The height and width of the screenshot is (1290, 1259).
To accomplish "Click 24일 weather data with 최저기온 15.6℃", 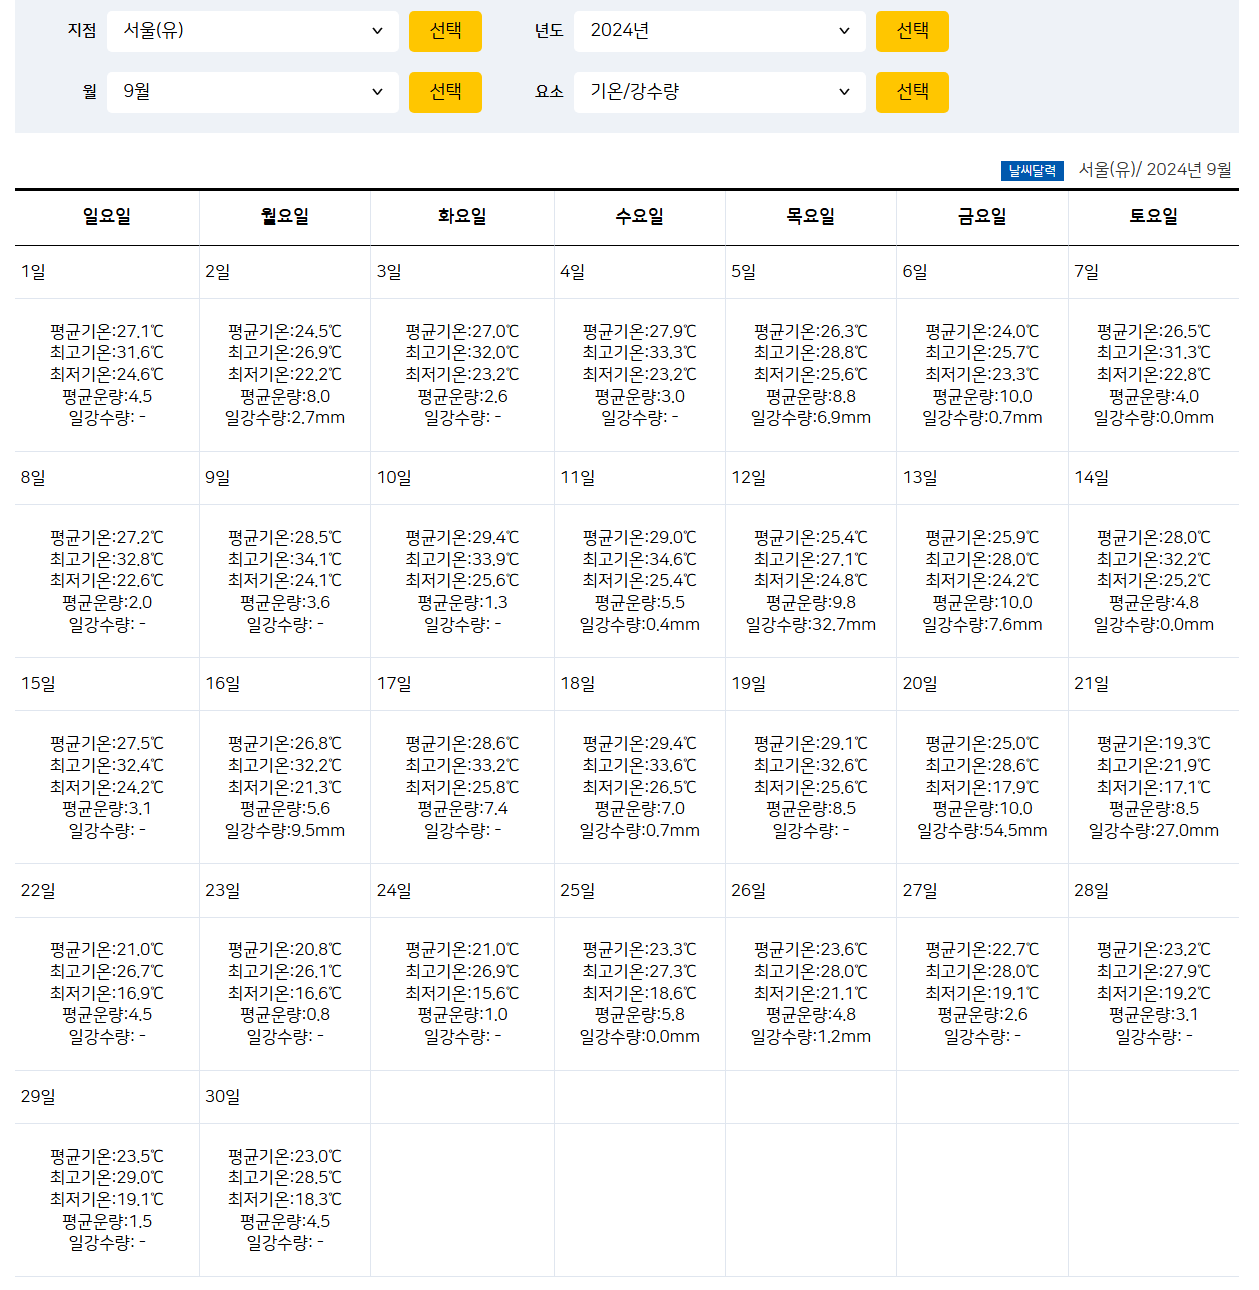I will pos(462,993).
